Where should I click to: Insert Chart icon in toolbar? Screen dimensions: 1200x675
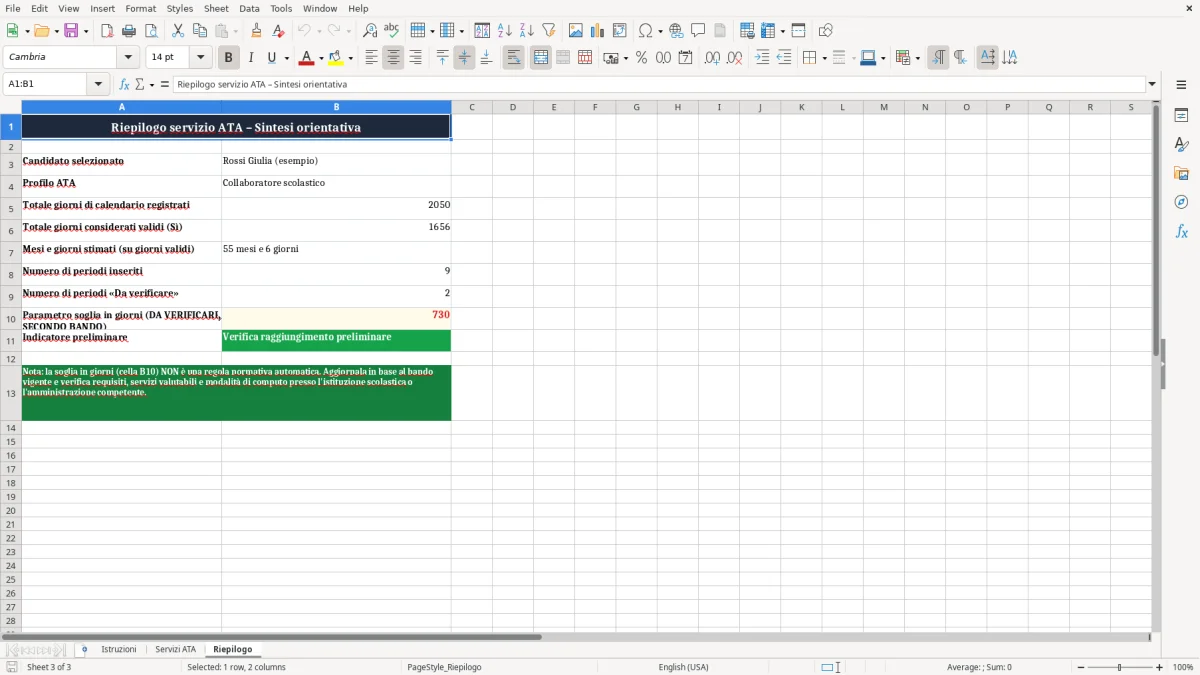[x=598, y=31]
